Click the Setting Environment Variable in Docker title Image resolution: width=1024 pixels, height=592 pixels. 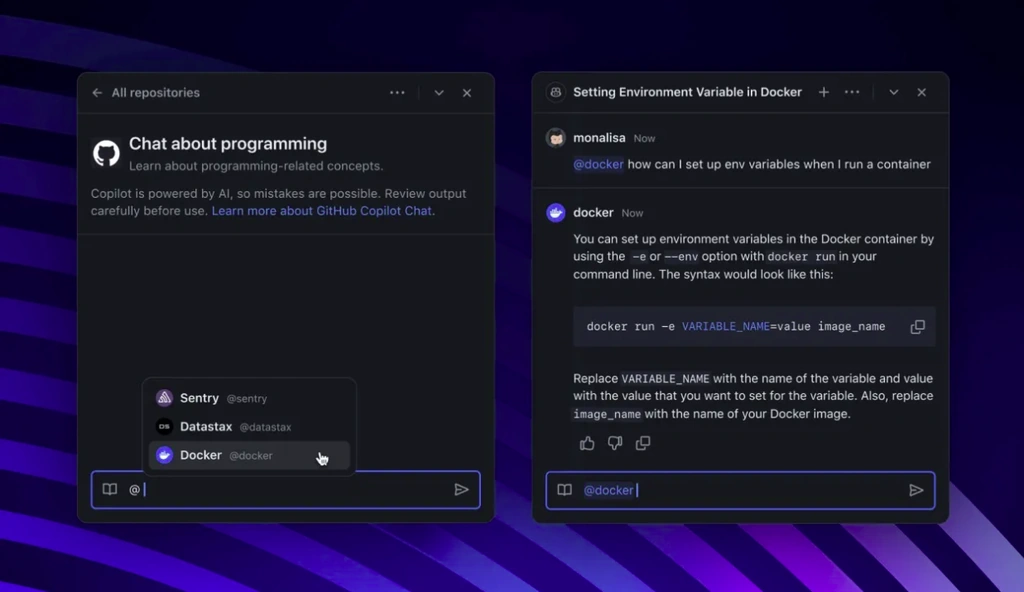[687, 92]
